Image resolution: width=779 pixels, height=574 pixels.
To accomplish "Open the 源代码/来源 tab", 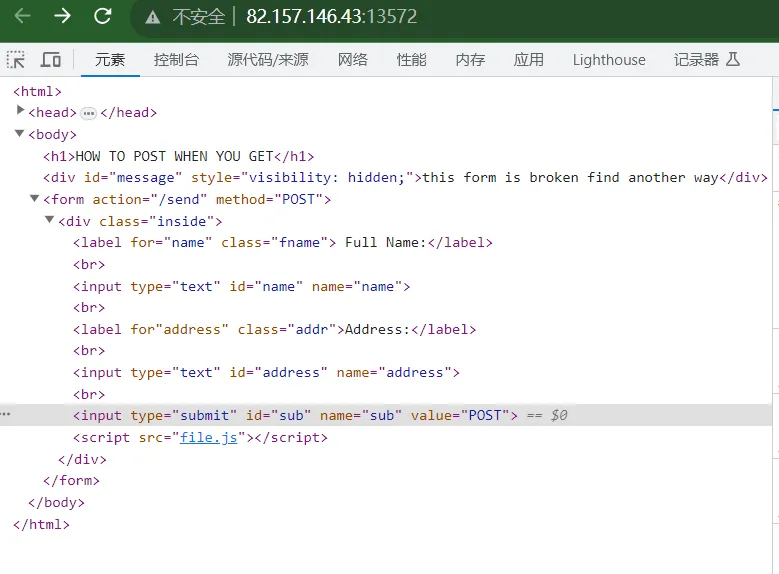I will tap(268, 60).
